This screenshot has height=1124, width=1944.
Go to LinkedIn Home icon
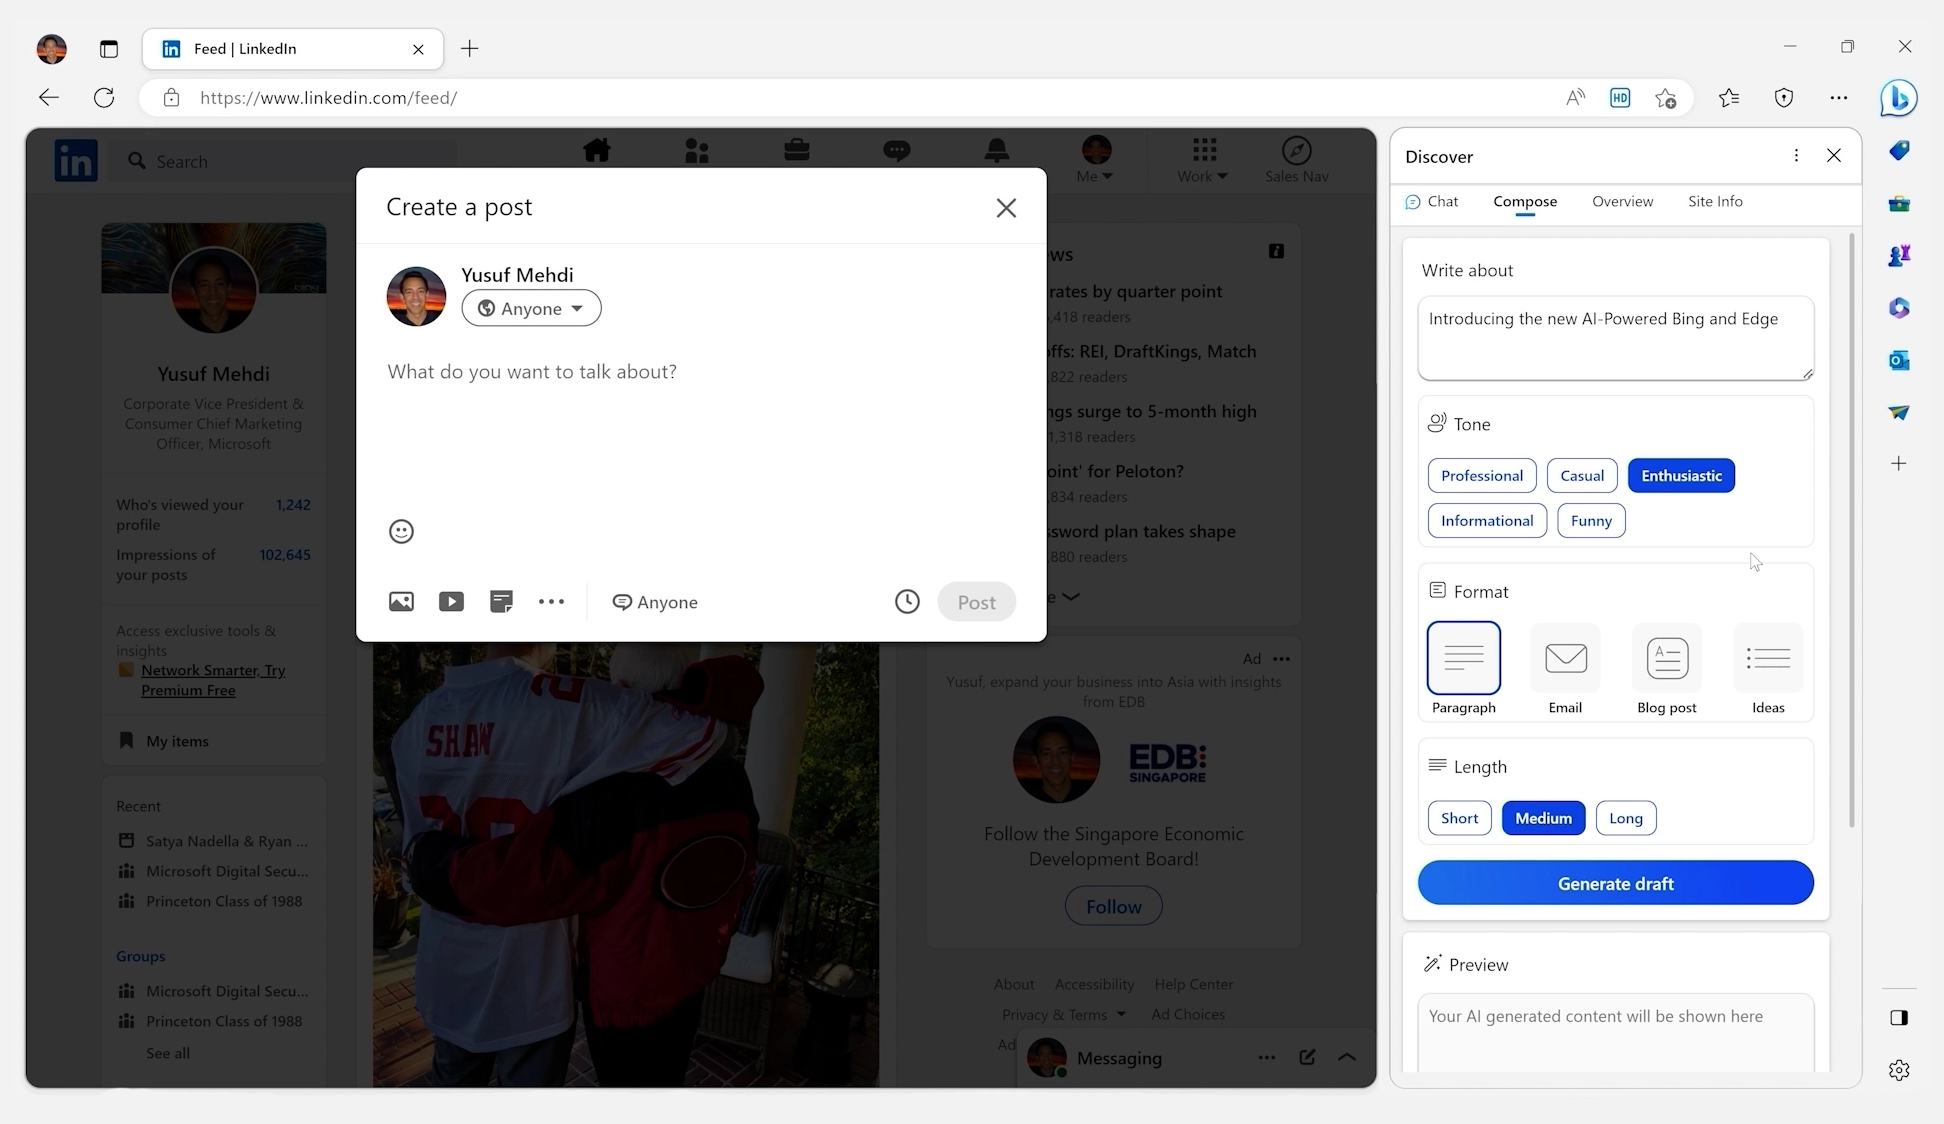pos(597,151)
